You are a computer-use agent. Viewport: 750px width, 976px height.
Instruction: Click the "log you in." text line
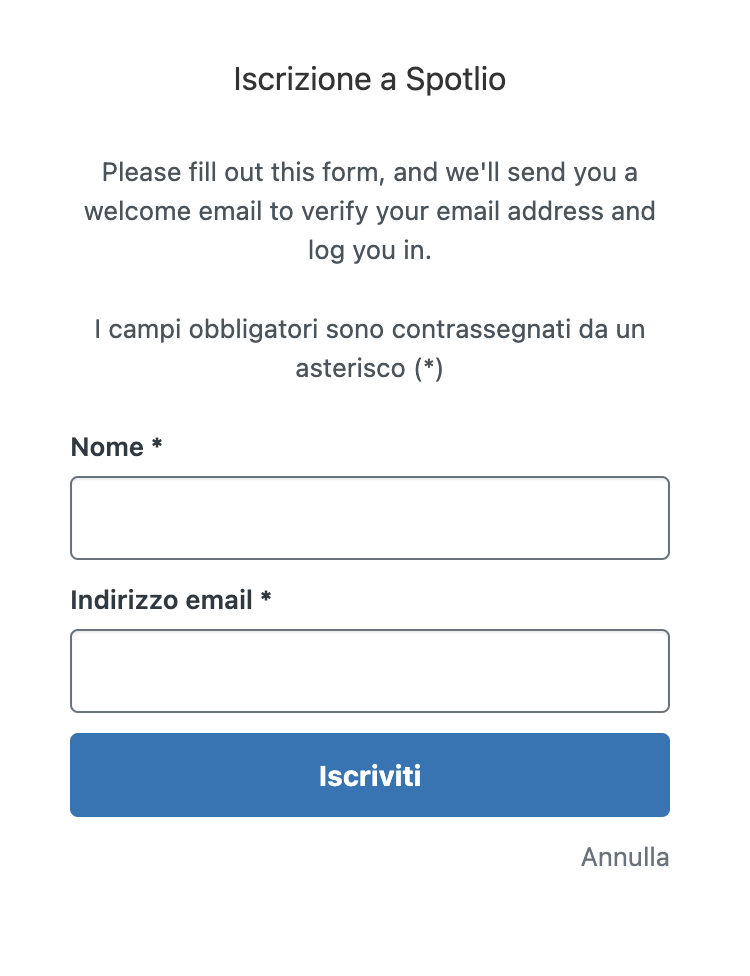click(x=370, y=250)
